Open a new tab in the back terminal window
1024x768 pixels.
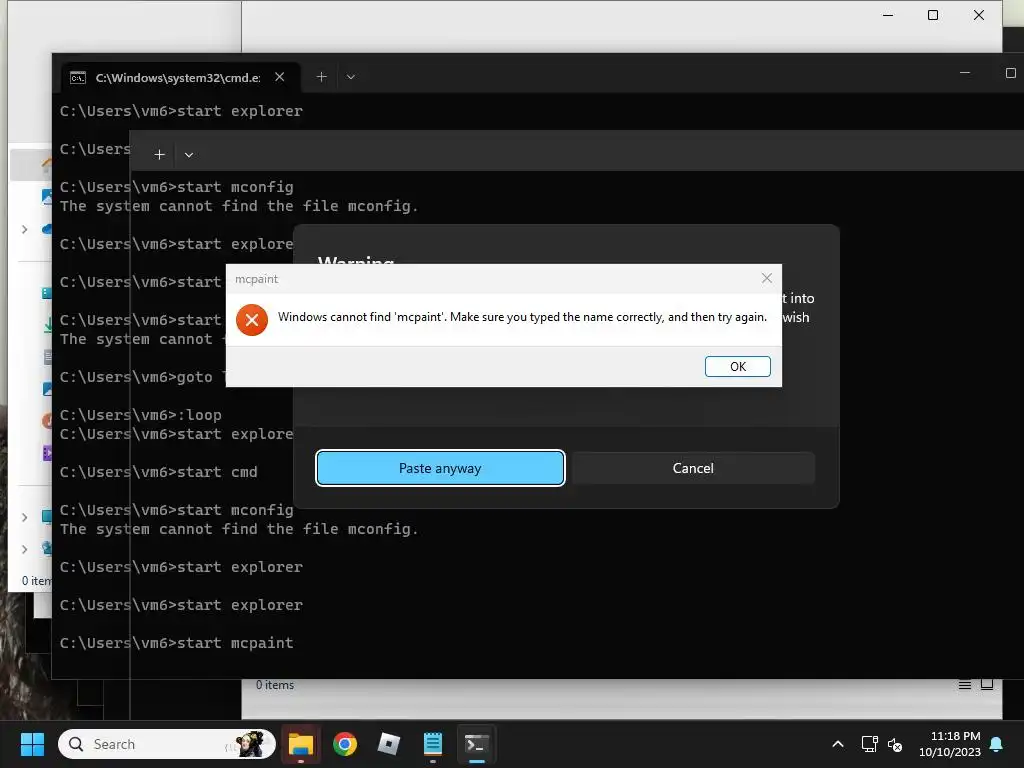pos(321,77)
